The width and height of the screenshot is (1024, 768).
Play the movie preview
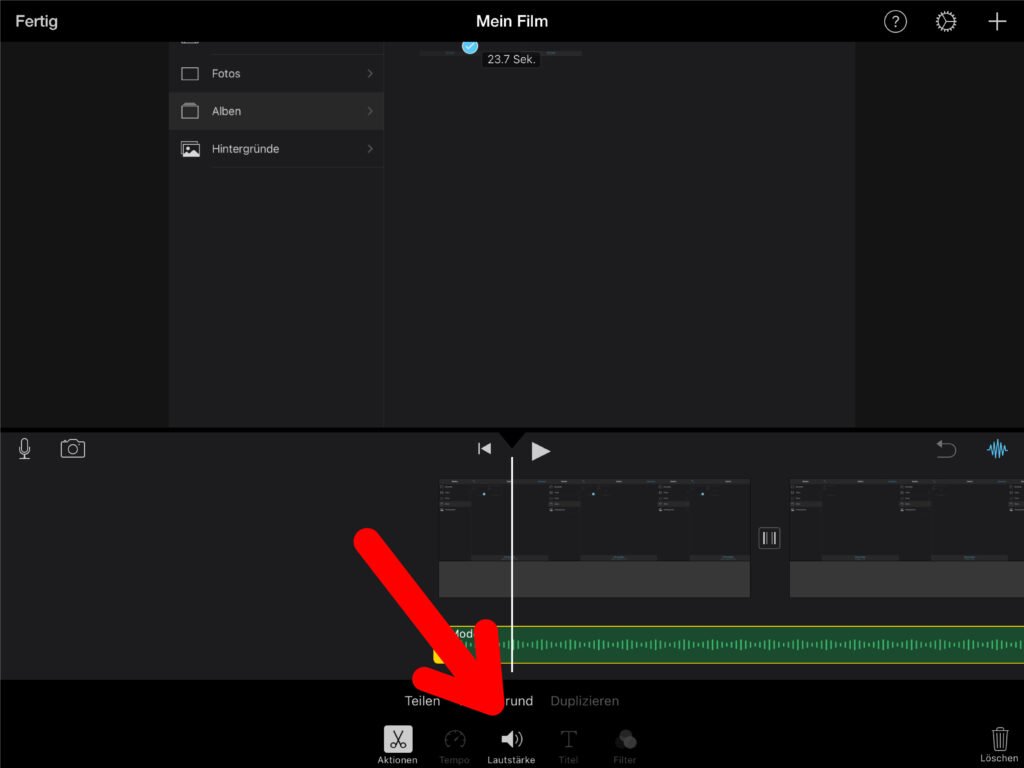540,451
